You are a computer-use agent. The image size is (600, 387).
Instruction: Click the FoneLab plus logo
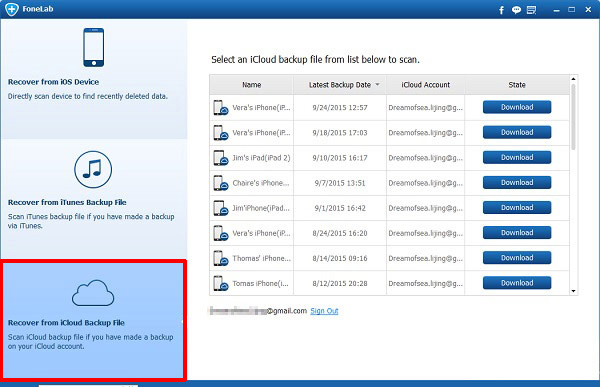tap(11, 9)
